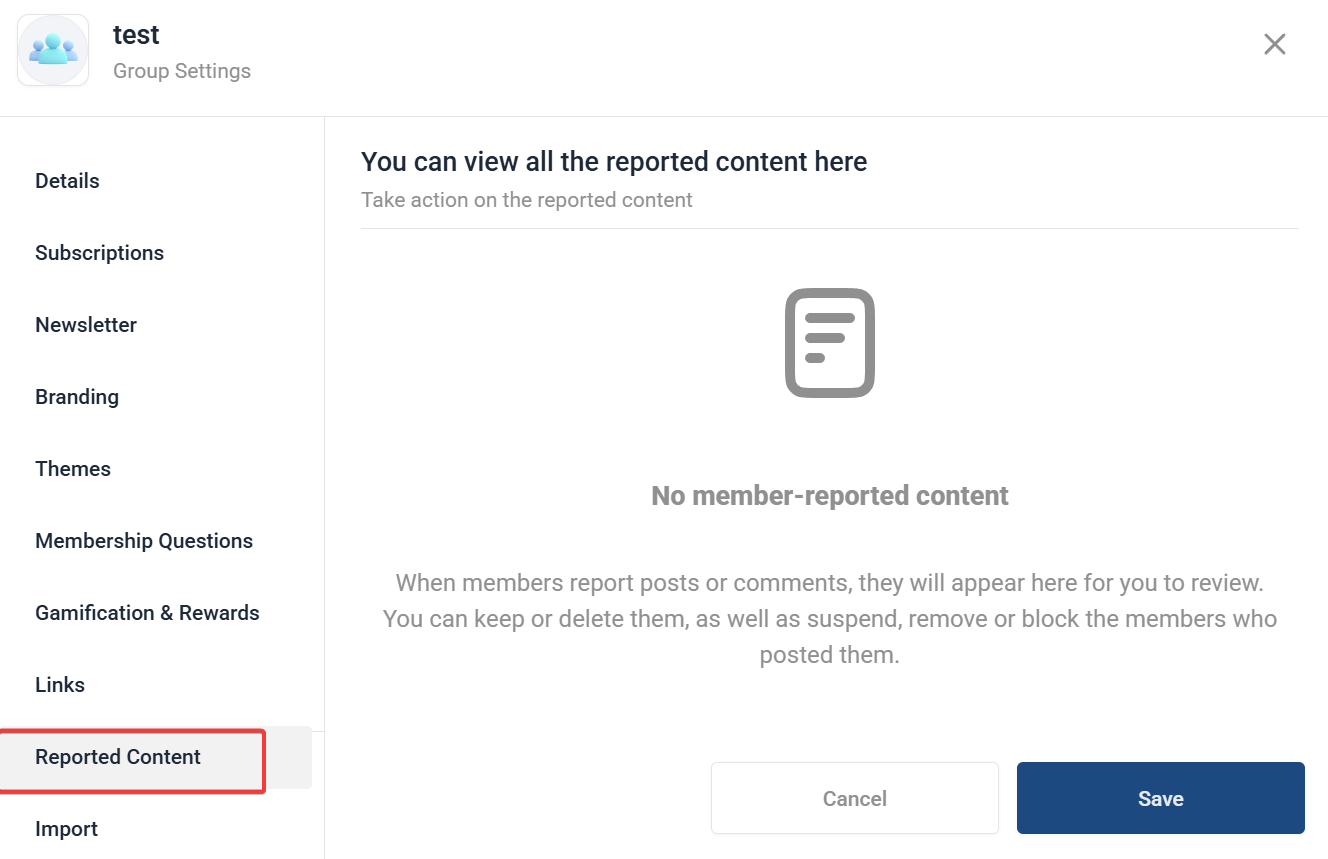Click the "Group Settings" subtitle
Viewport: 1328px width, 859px height.
(x=182, y=71)
